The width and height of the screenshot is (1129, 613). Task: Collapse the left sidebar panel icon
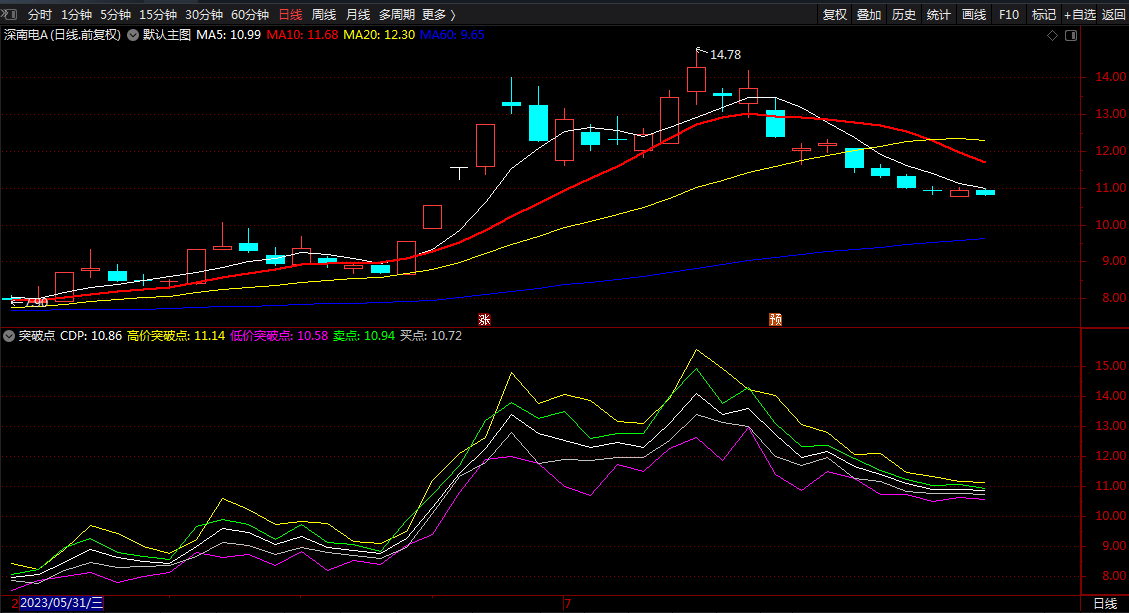coord(8,14)
